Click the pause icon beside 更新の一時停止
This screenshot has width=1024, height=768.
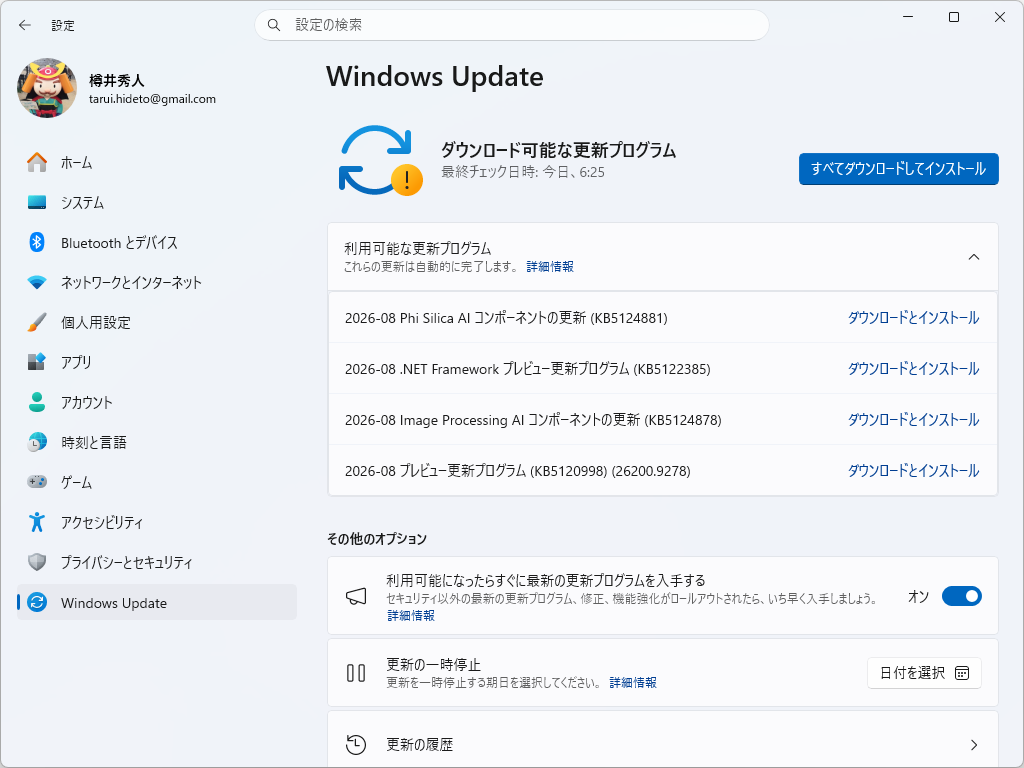pyautogui.click(x=356, y=673)
